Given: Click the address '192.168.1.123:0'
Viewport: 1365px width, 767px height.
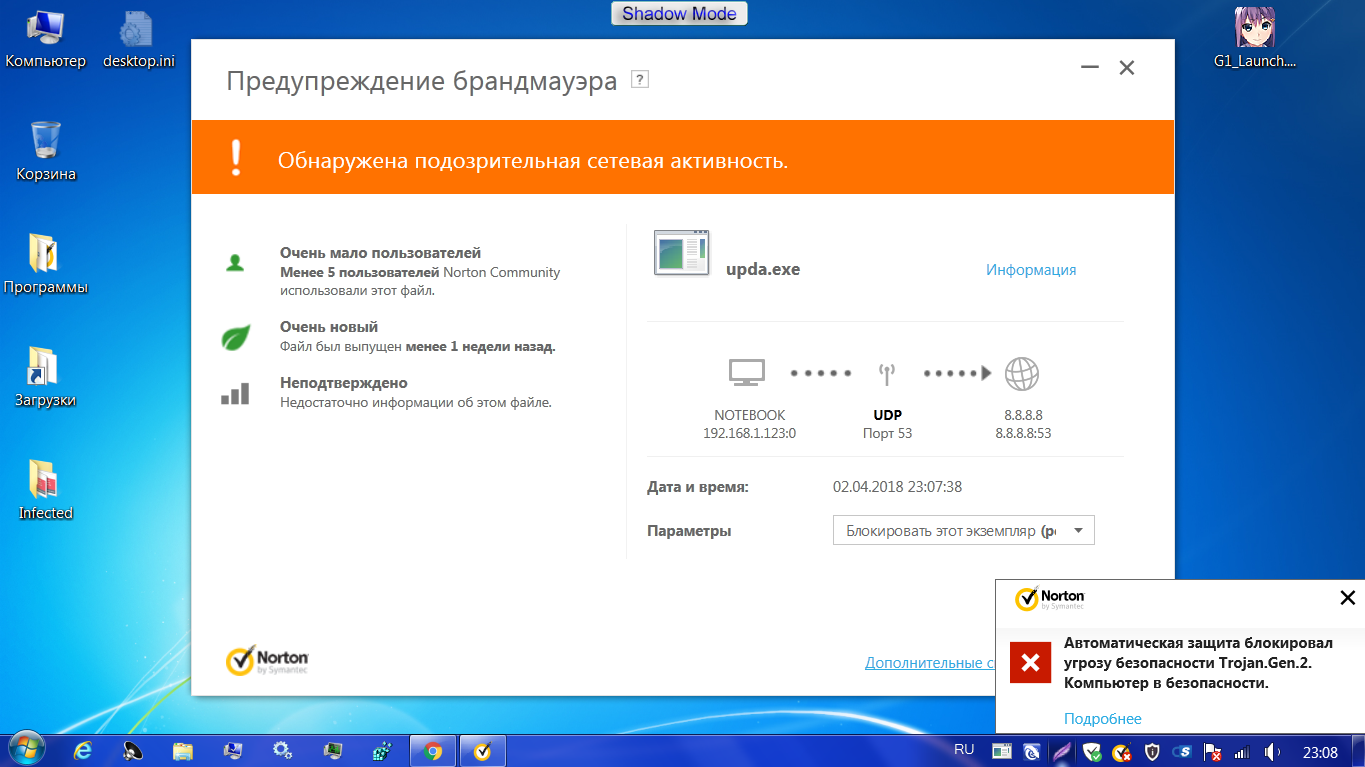Looking at the screenshot, I should 749,433.
